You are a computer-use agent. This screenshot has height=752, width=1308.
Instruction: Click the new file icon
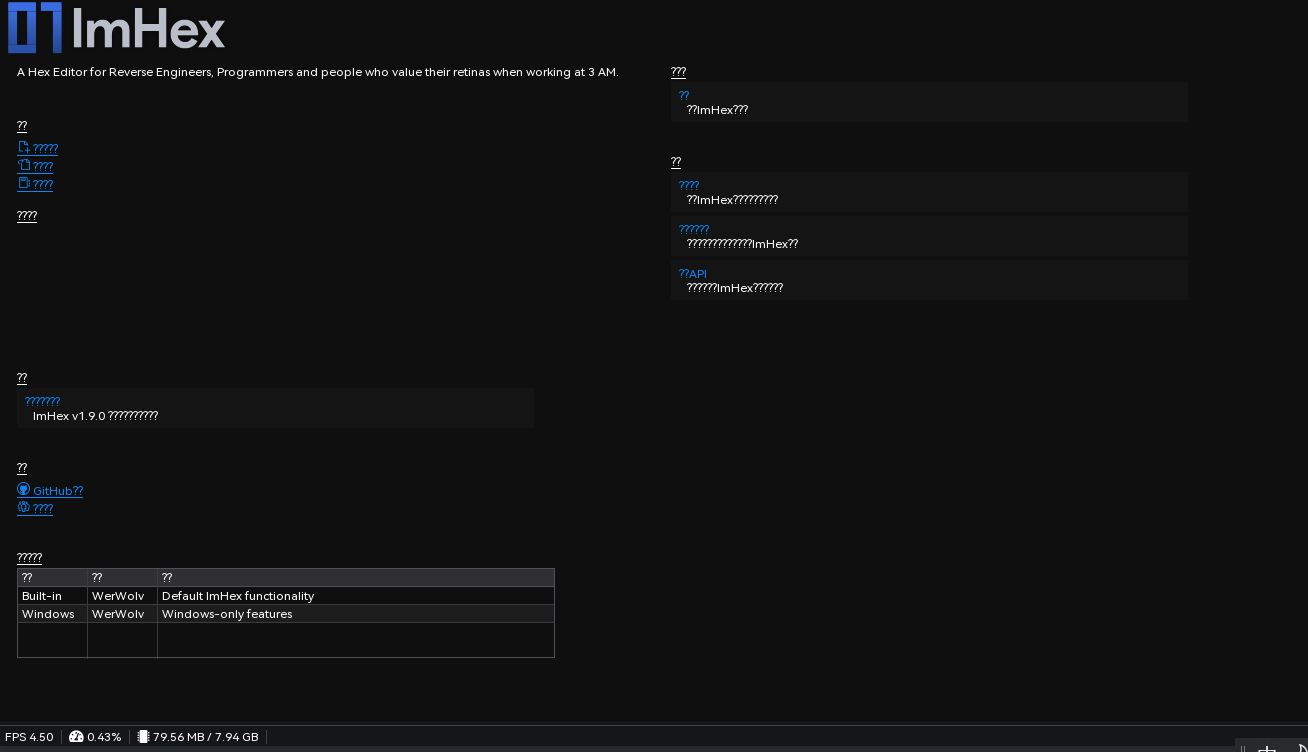24,147
